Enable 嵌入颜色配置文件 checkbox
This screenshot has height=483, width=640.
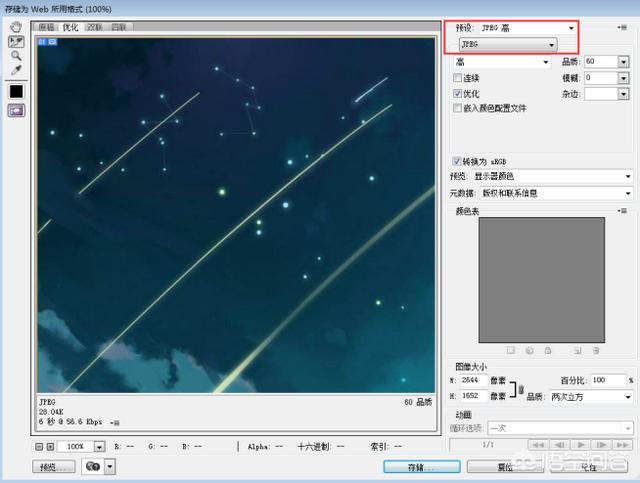click(x=458, y=108)
